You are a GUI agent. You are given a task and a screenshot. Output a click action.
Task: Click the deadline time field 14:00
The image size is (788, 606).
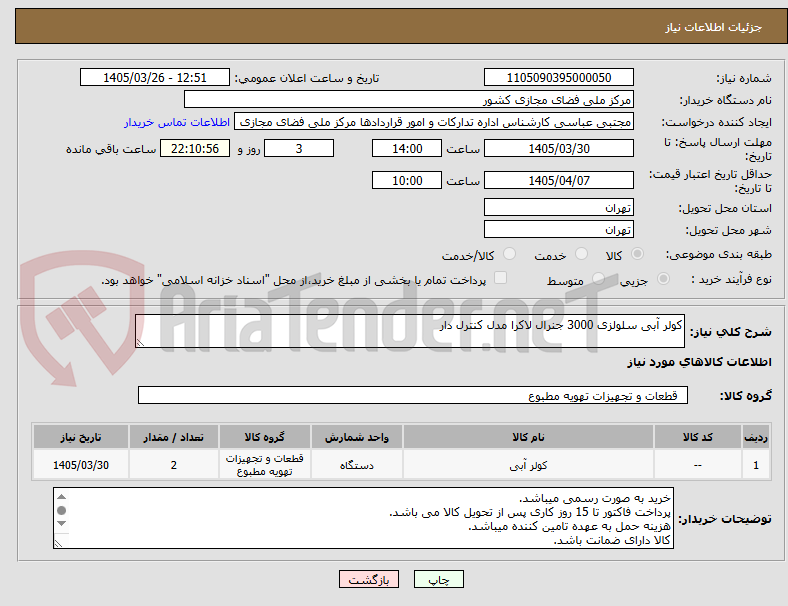[x=407, y=149]
